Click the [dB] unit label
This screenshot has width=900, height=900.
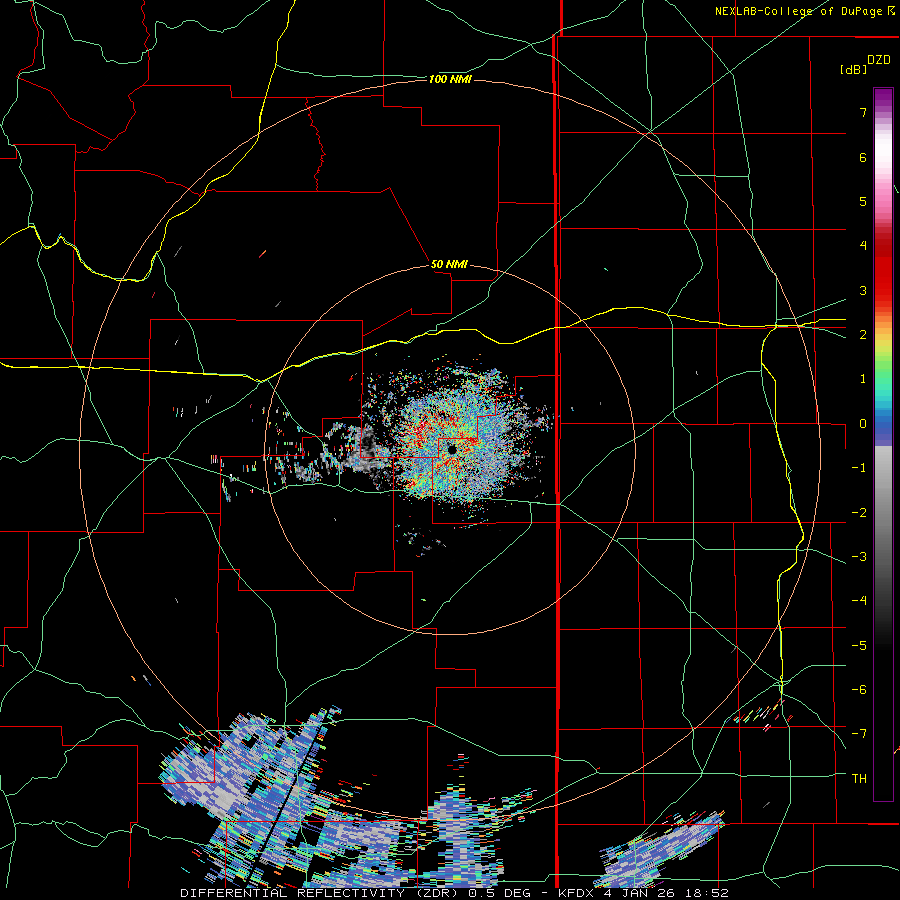853,69
